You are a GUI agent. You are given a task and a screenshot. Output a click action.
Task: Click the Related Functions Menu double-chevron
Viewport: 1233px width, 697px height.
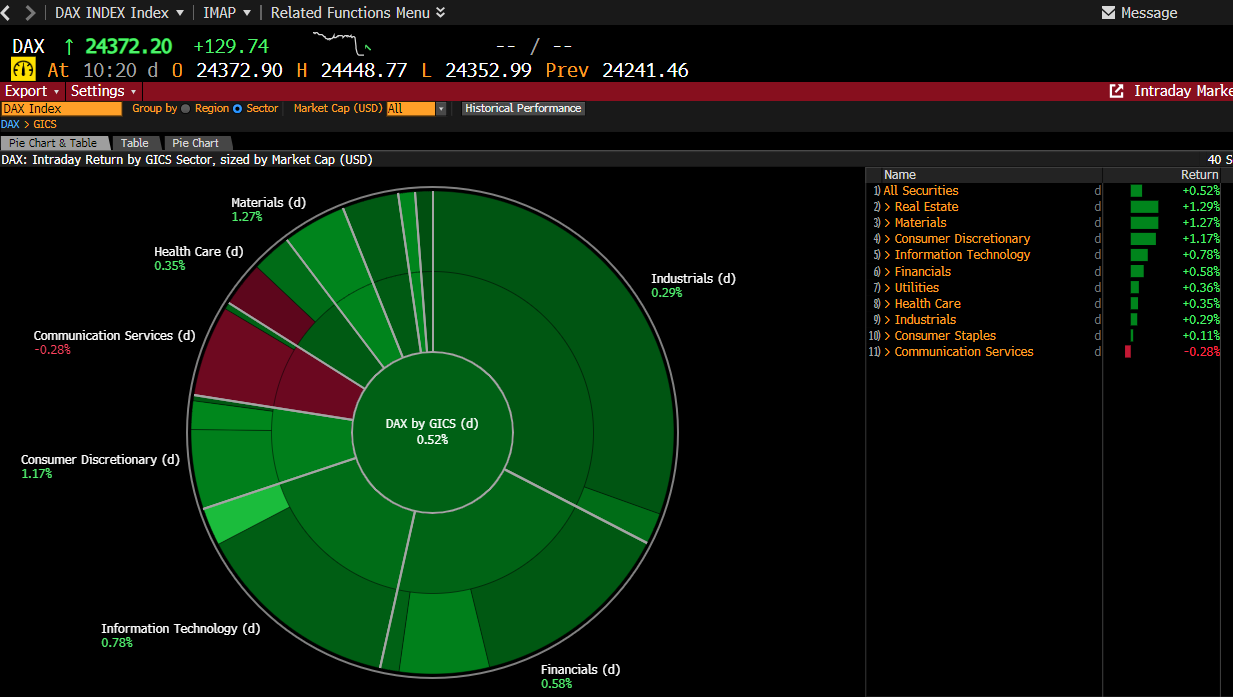click(441, 13)
